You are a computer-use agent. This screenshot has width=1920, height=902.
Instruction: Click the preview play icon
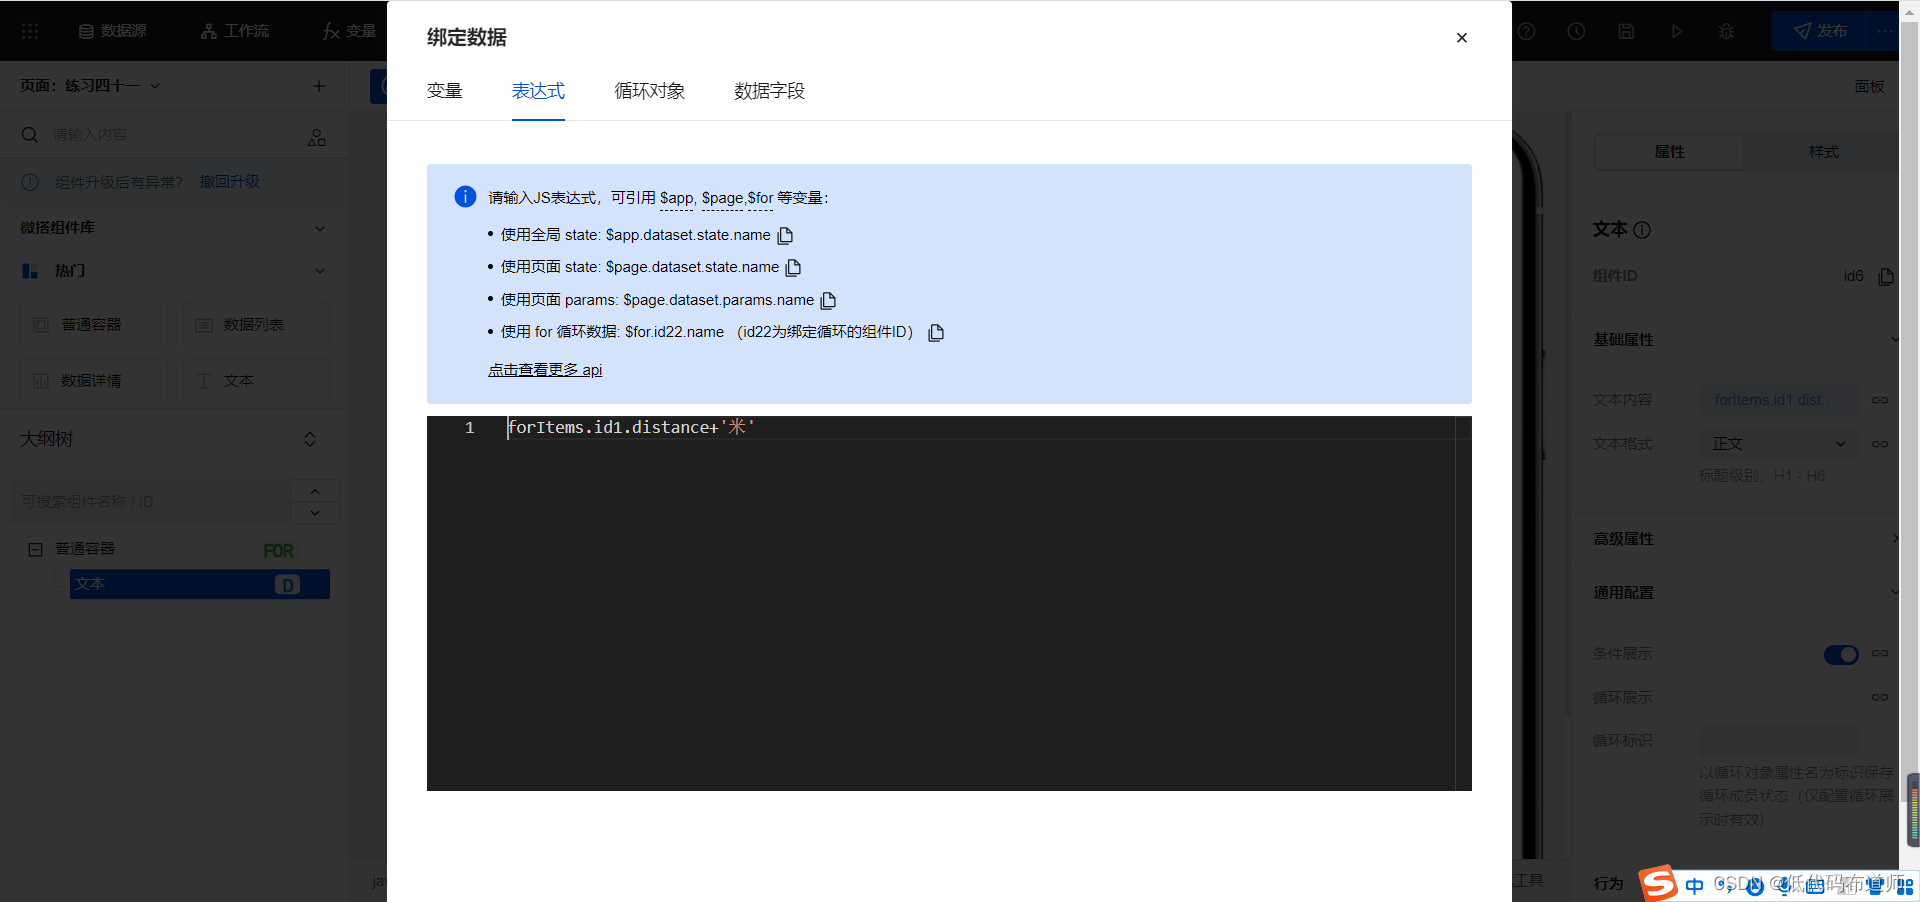point(1676,31)
